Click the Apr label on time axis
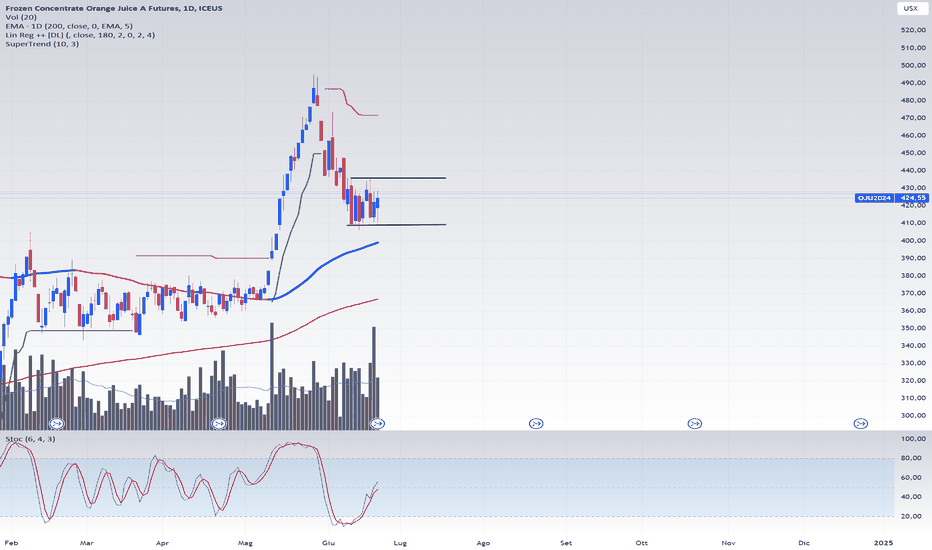This screenshot has width=932, height=550. [162, 543]
